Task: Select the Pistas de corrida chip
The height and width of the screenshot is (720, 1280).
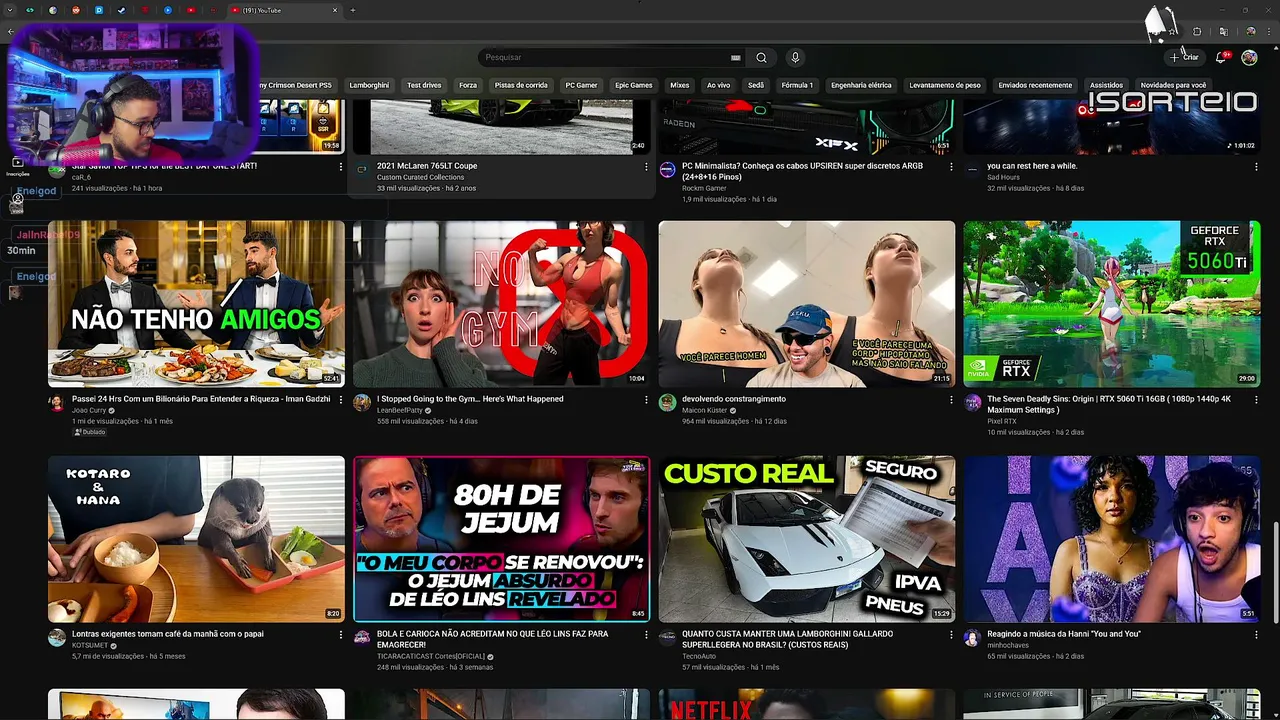Action: 521,85
